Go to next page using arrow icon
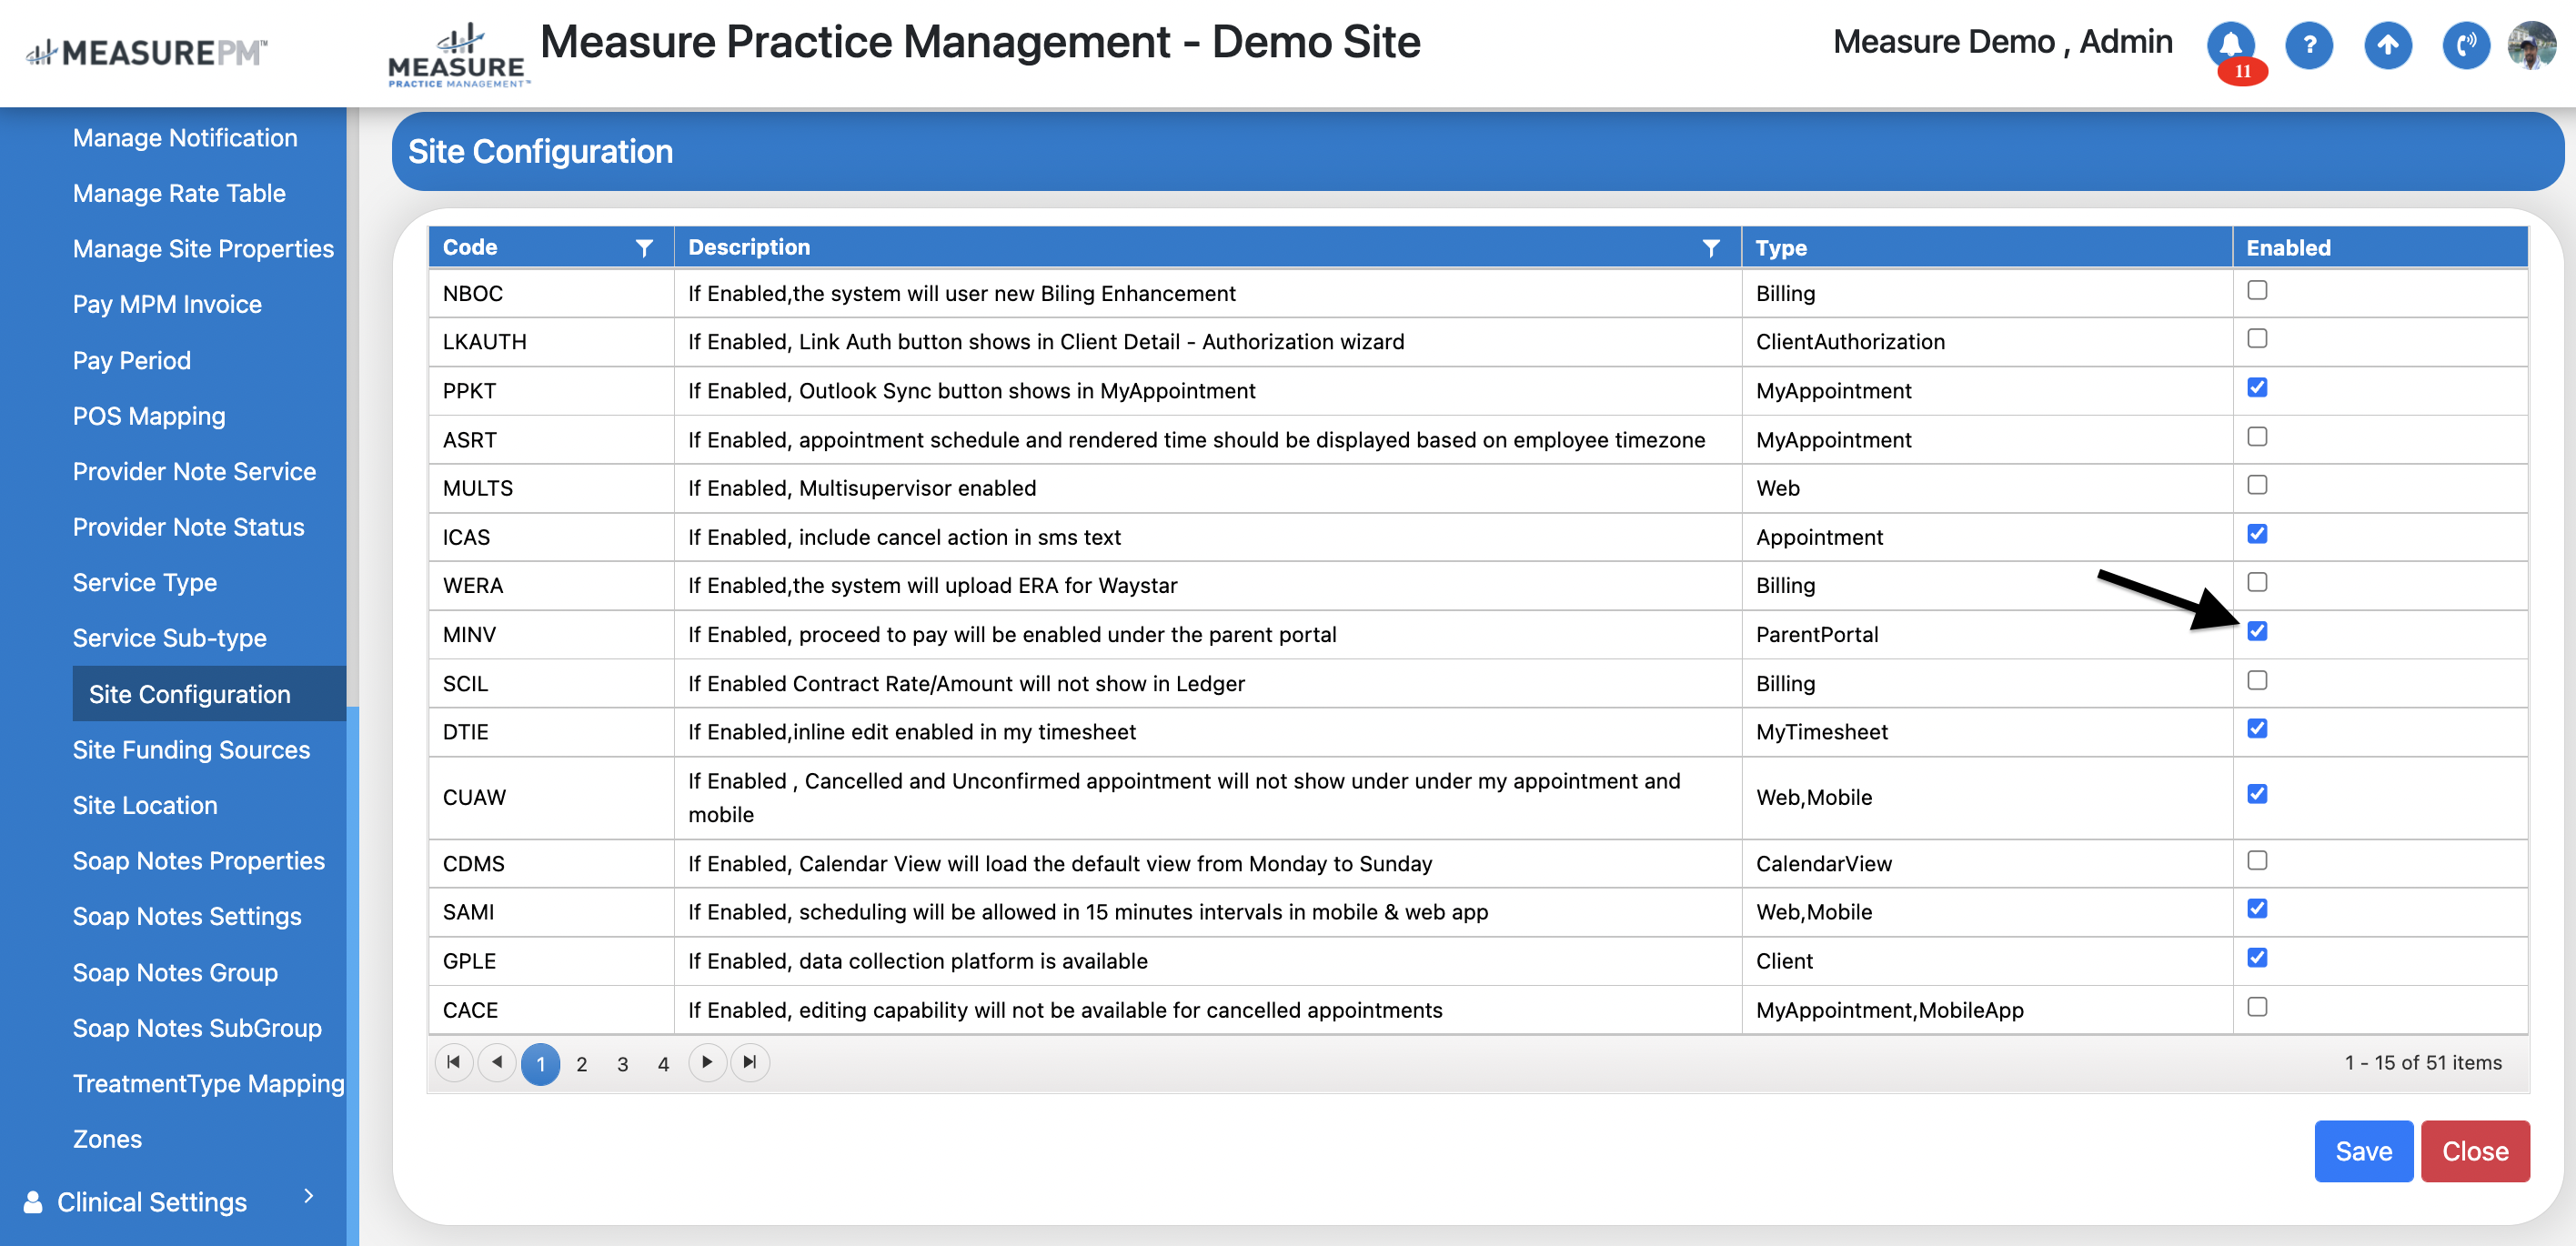Viewport: 2576px width, 1246px height. 707,1062
